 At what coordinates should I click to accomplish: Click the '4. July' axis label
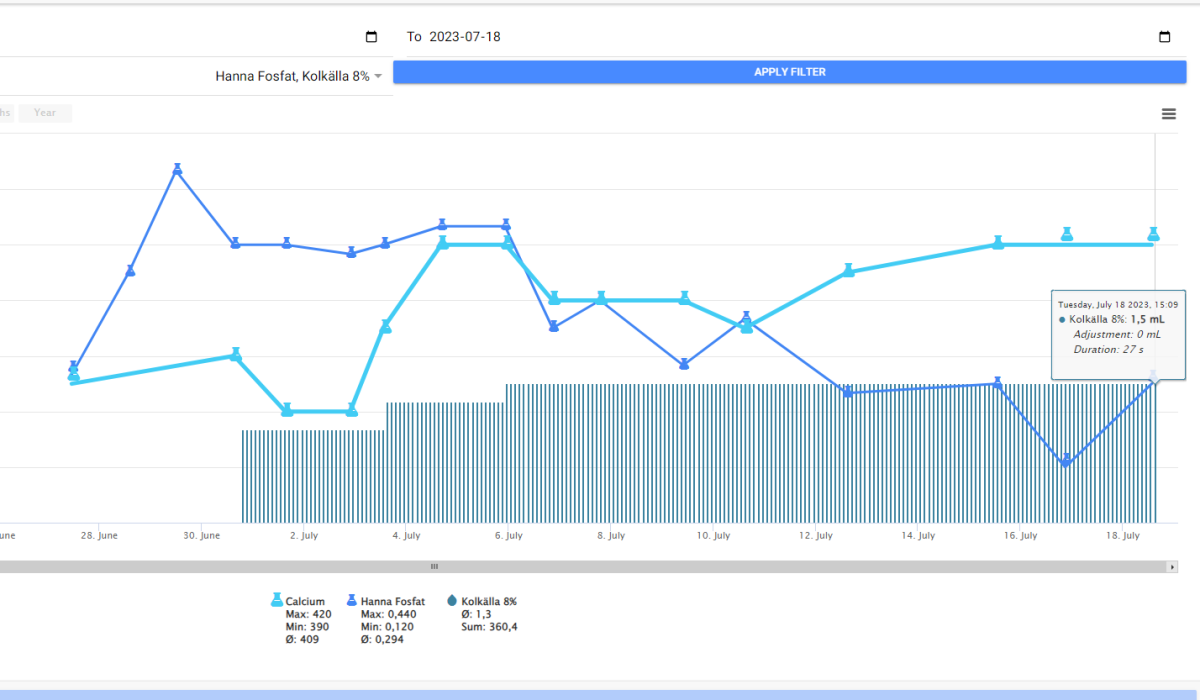406,536
